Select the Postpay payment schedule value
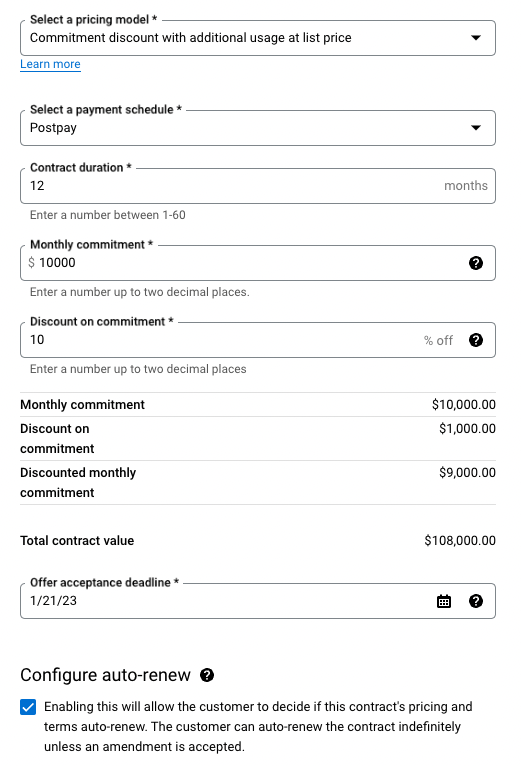 click(53, 128)
